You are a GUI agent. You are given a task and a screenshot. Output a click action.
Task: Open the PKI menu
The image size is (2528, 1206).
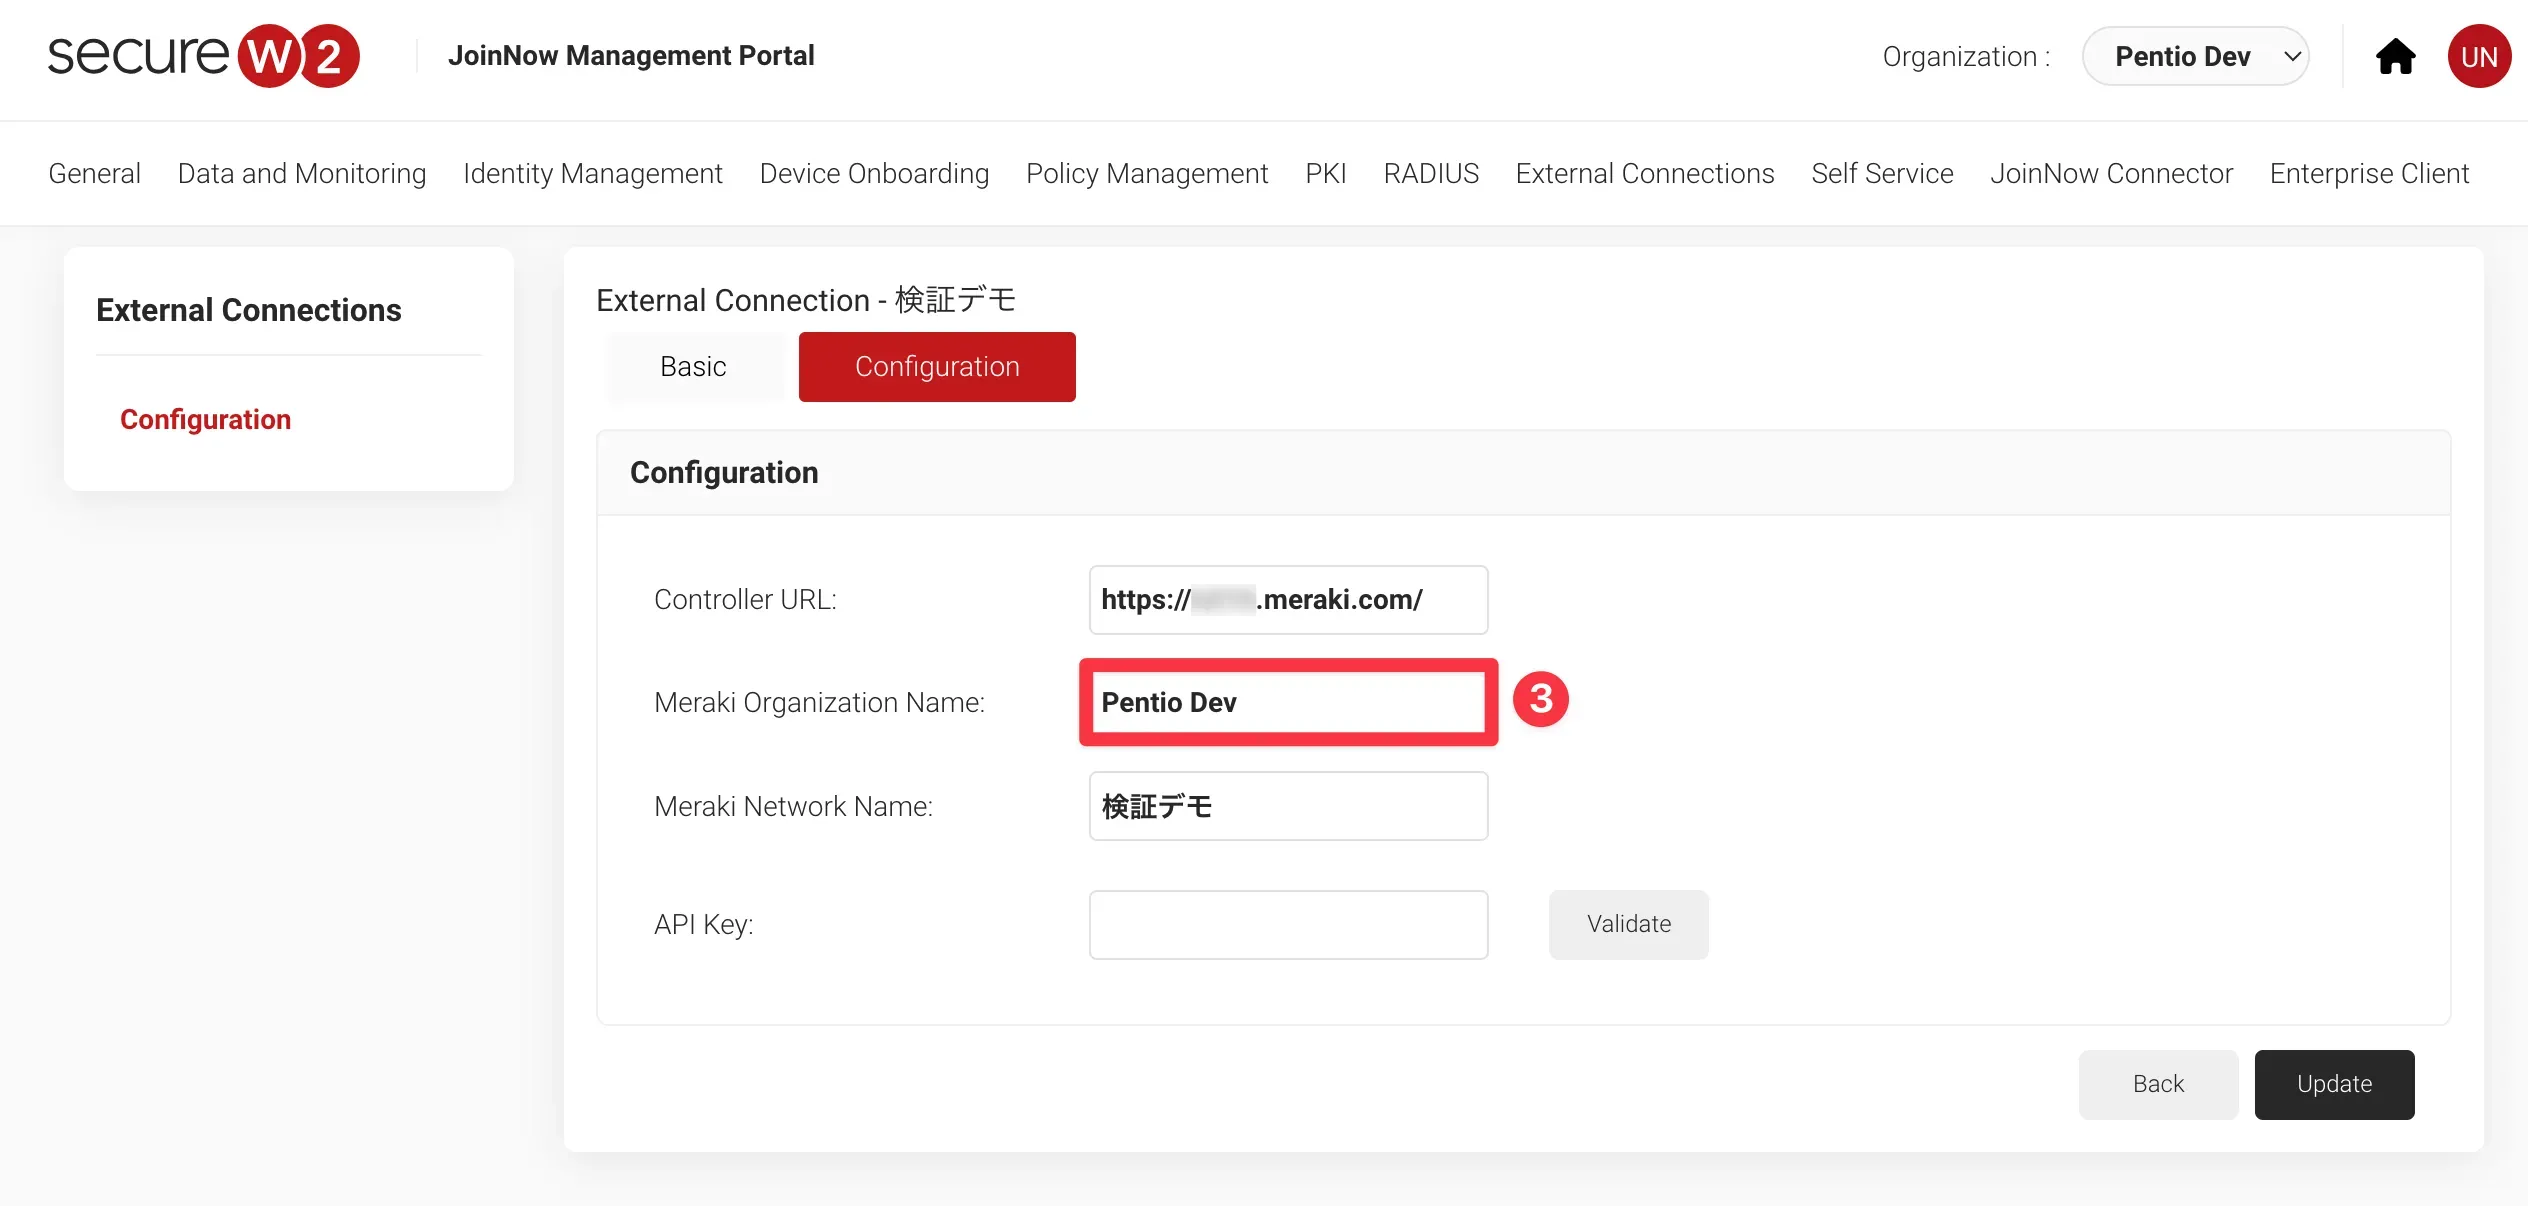click(x=1325, y=174)
